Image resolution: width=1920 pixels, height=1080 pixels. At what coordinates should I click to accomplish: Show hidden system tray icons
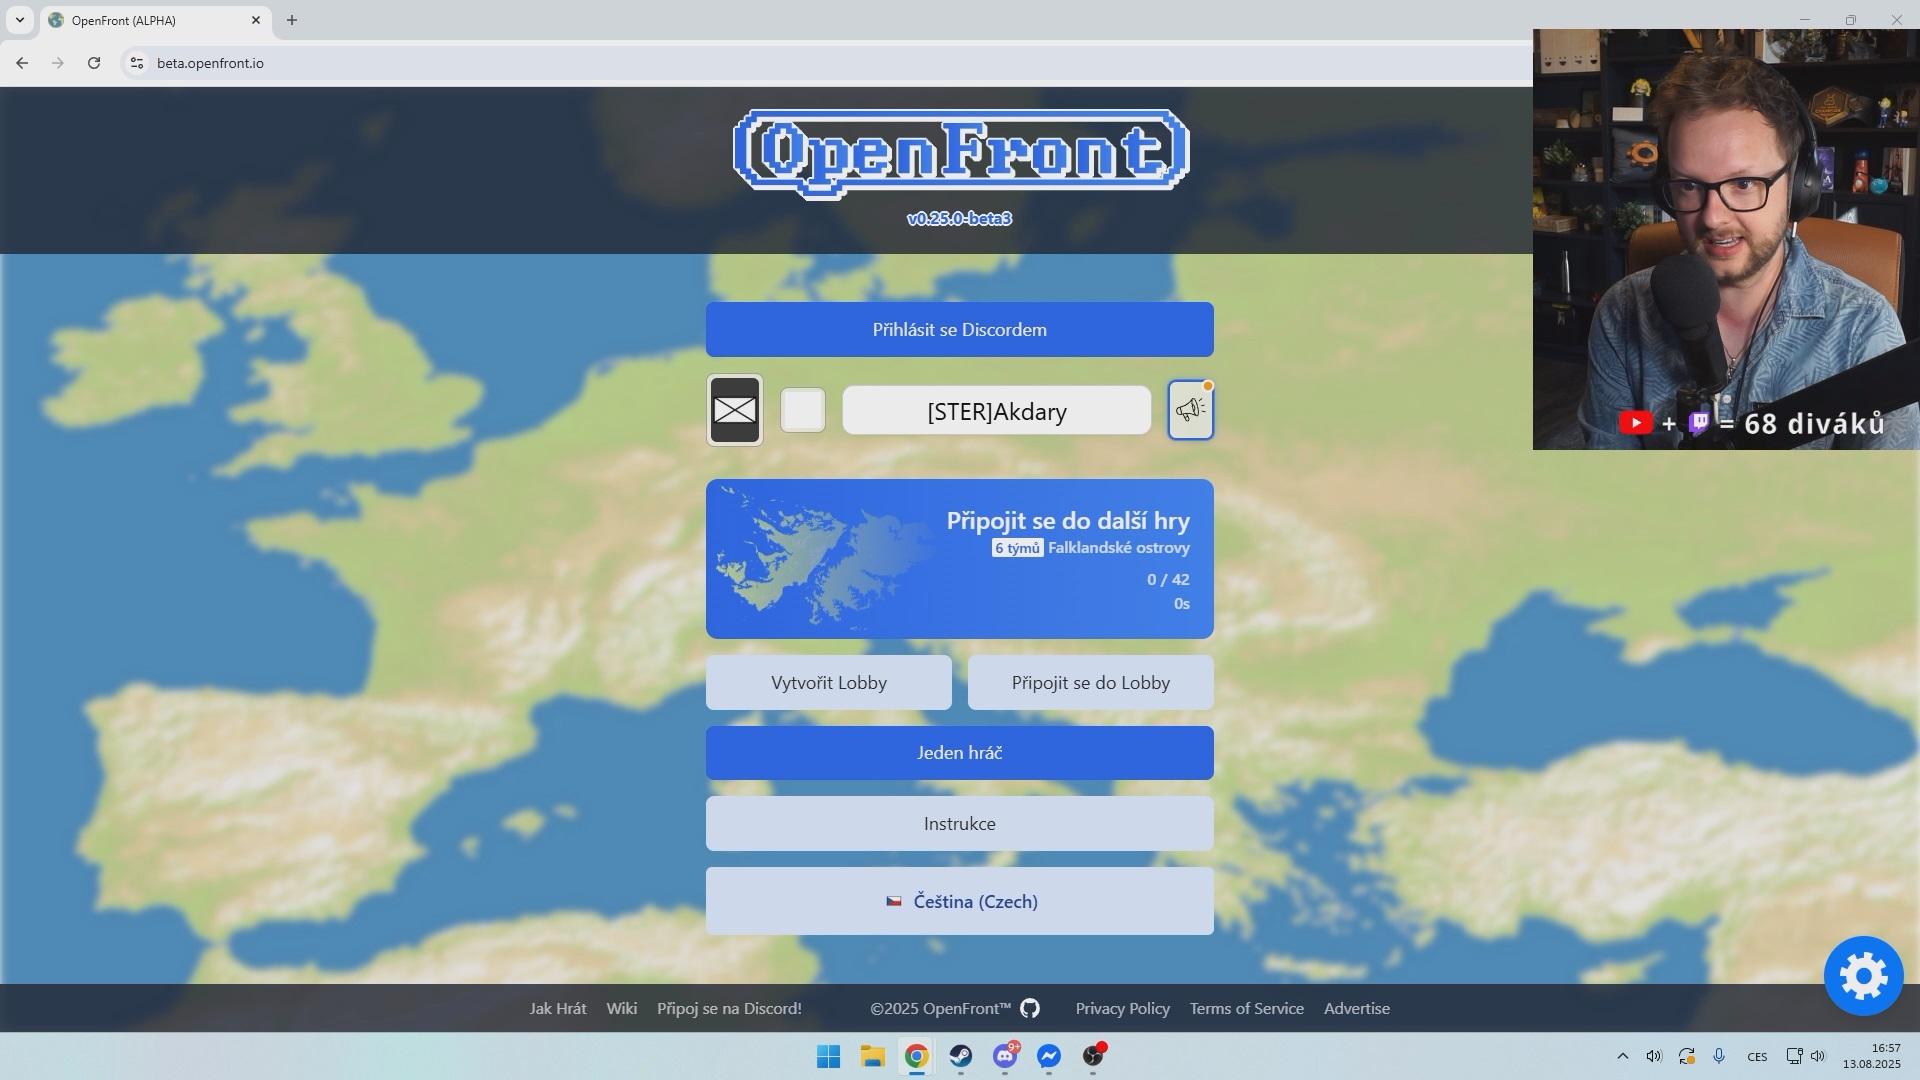[1622, 1056]
